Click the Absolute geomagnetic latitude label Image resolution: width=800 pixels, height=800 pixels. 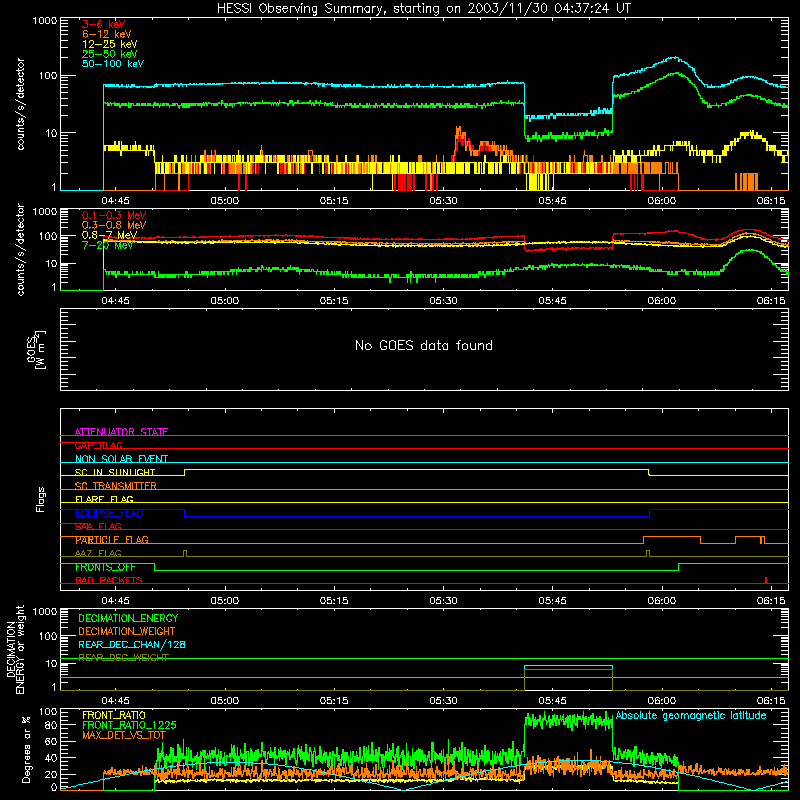tap(691, 715)
